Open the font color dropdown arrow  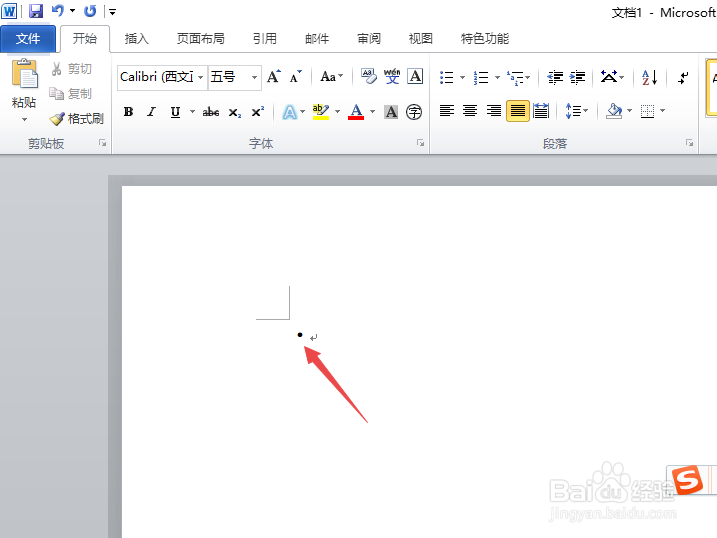click(372, 112)
